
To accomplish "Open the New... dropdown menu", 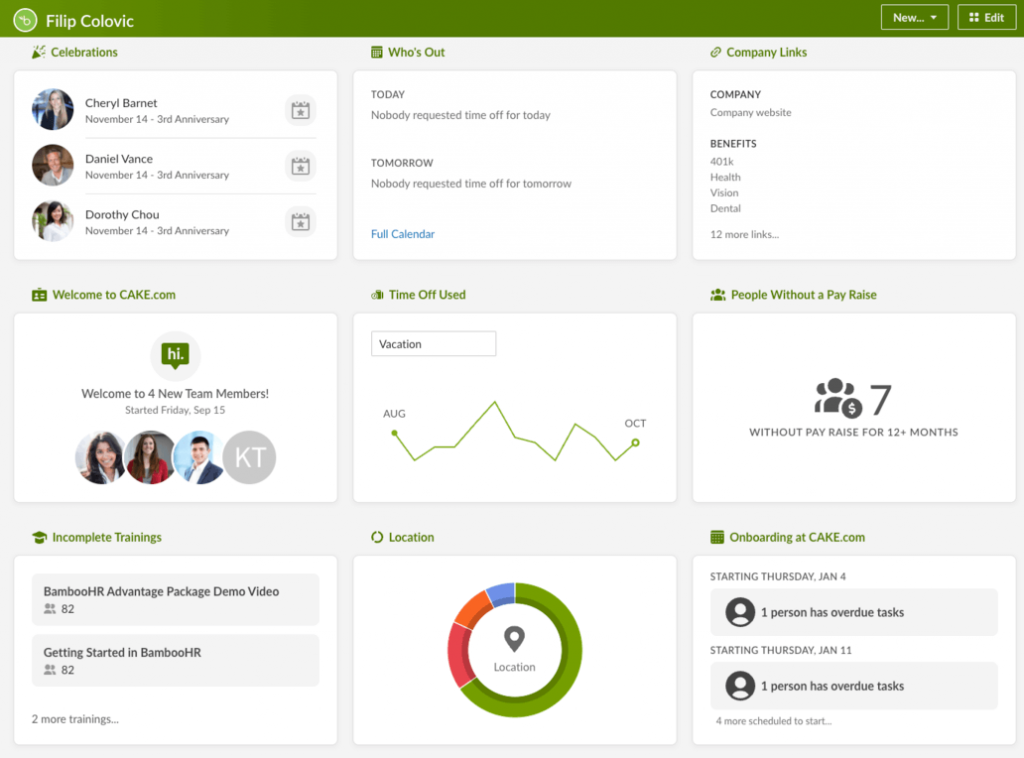I will point(914,18).
